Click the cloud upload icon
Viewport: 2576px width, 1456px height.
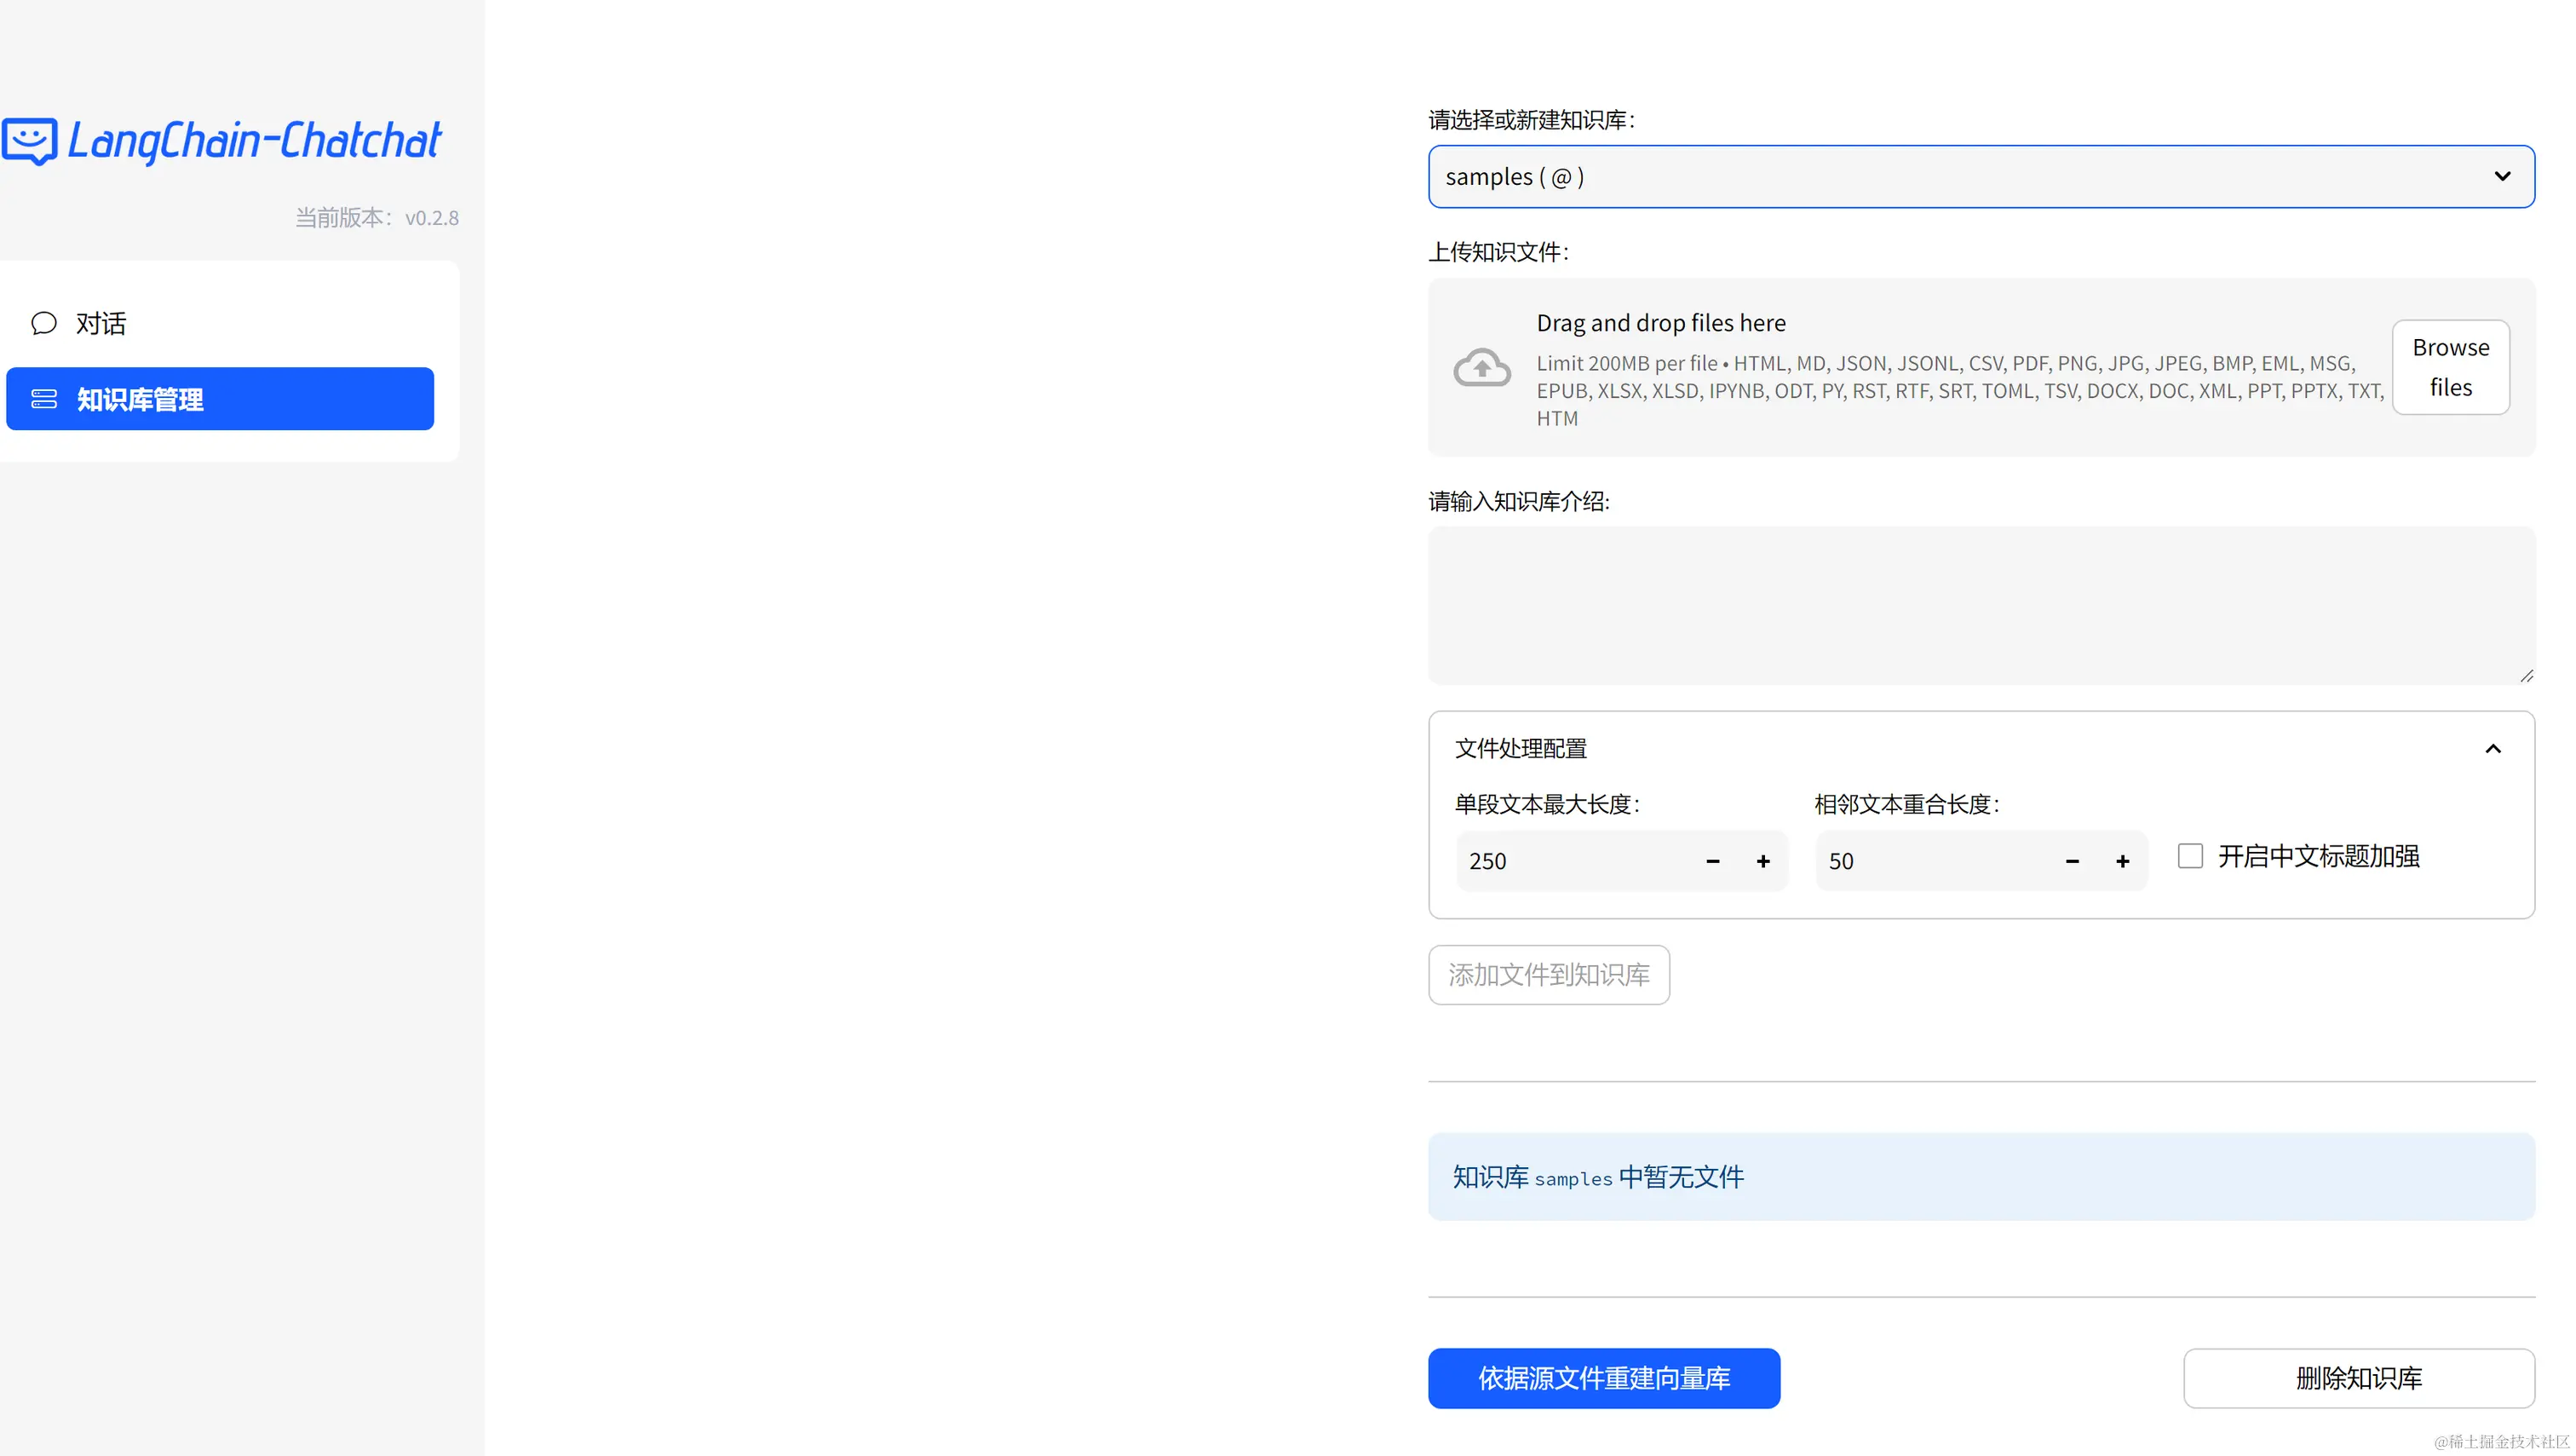click(x=1481, y=368)
